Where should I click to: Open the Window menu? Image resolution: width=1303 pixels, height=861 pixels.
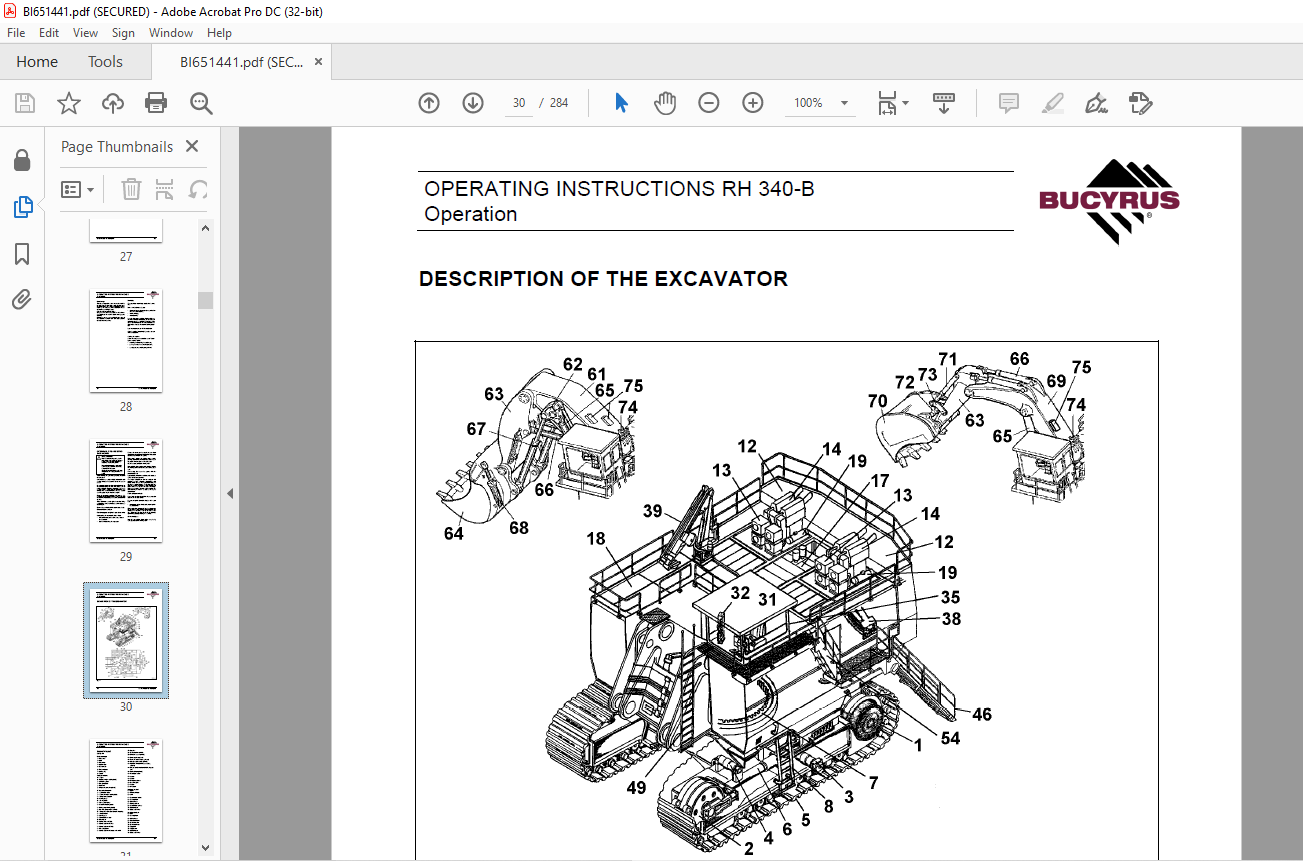coord(171,32)
